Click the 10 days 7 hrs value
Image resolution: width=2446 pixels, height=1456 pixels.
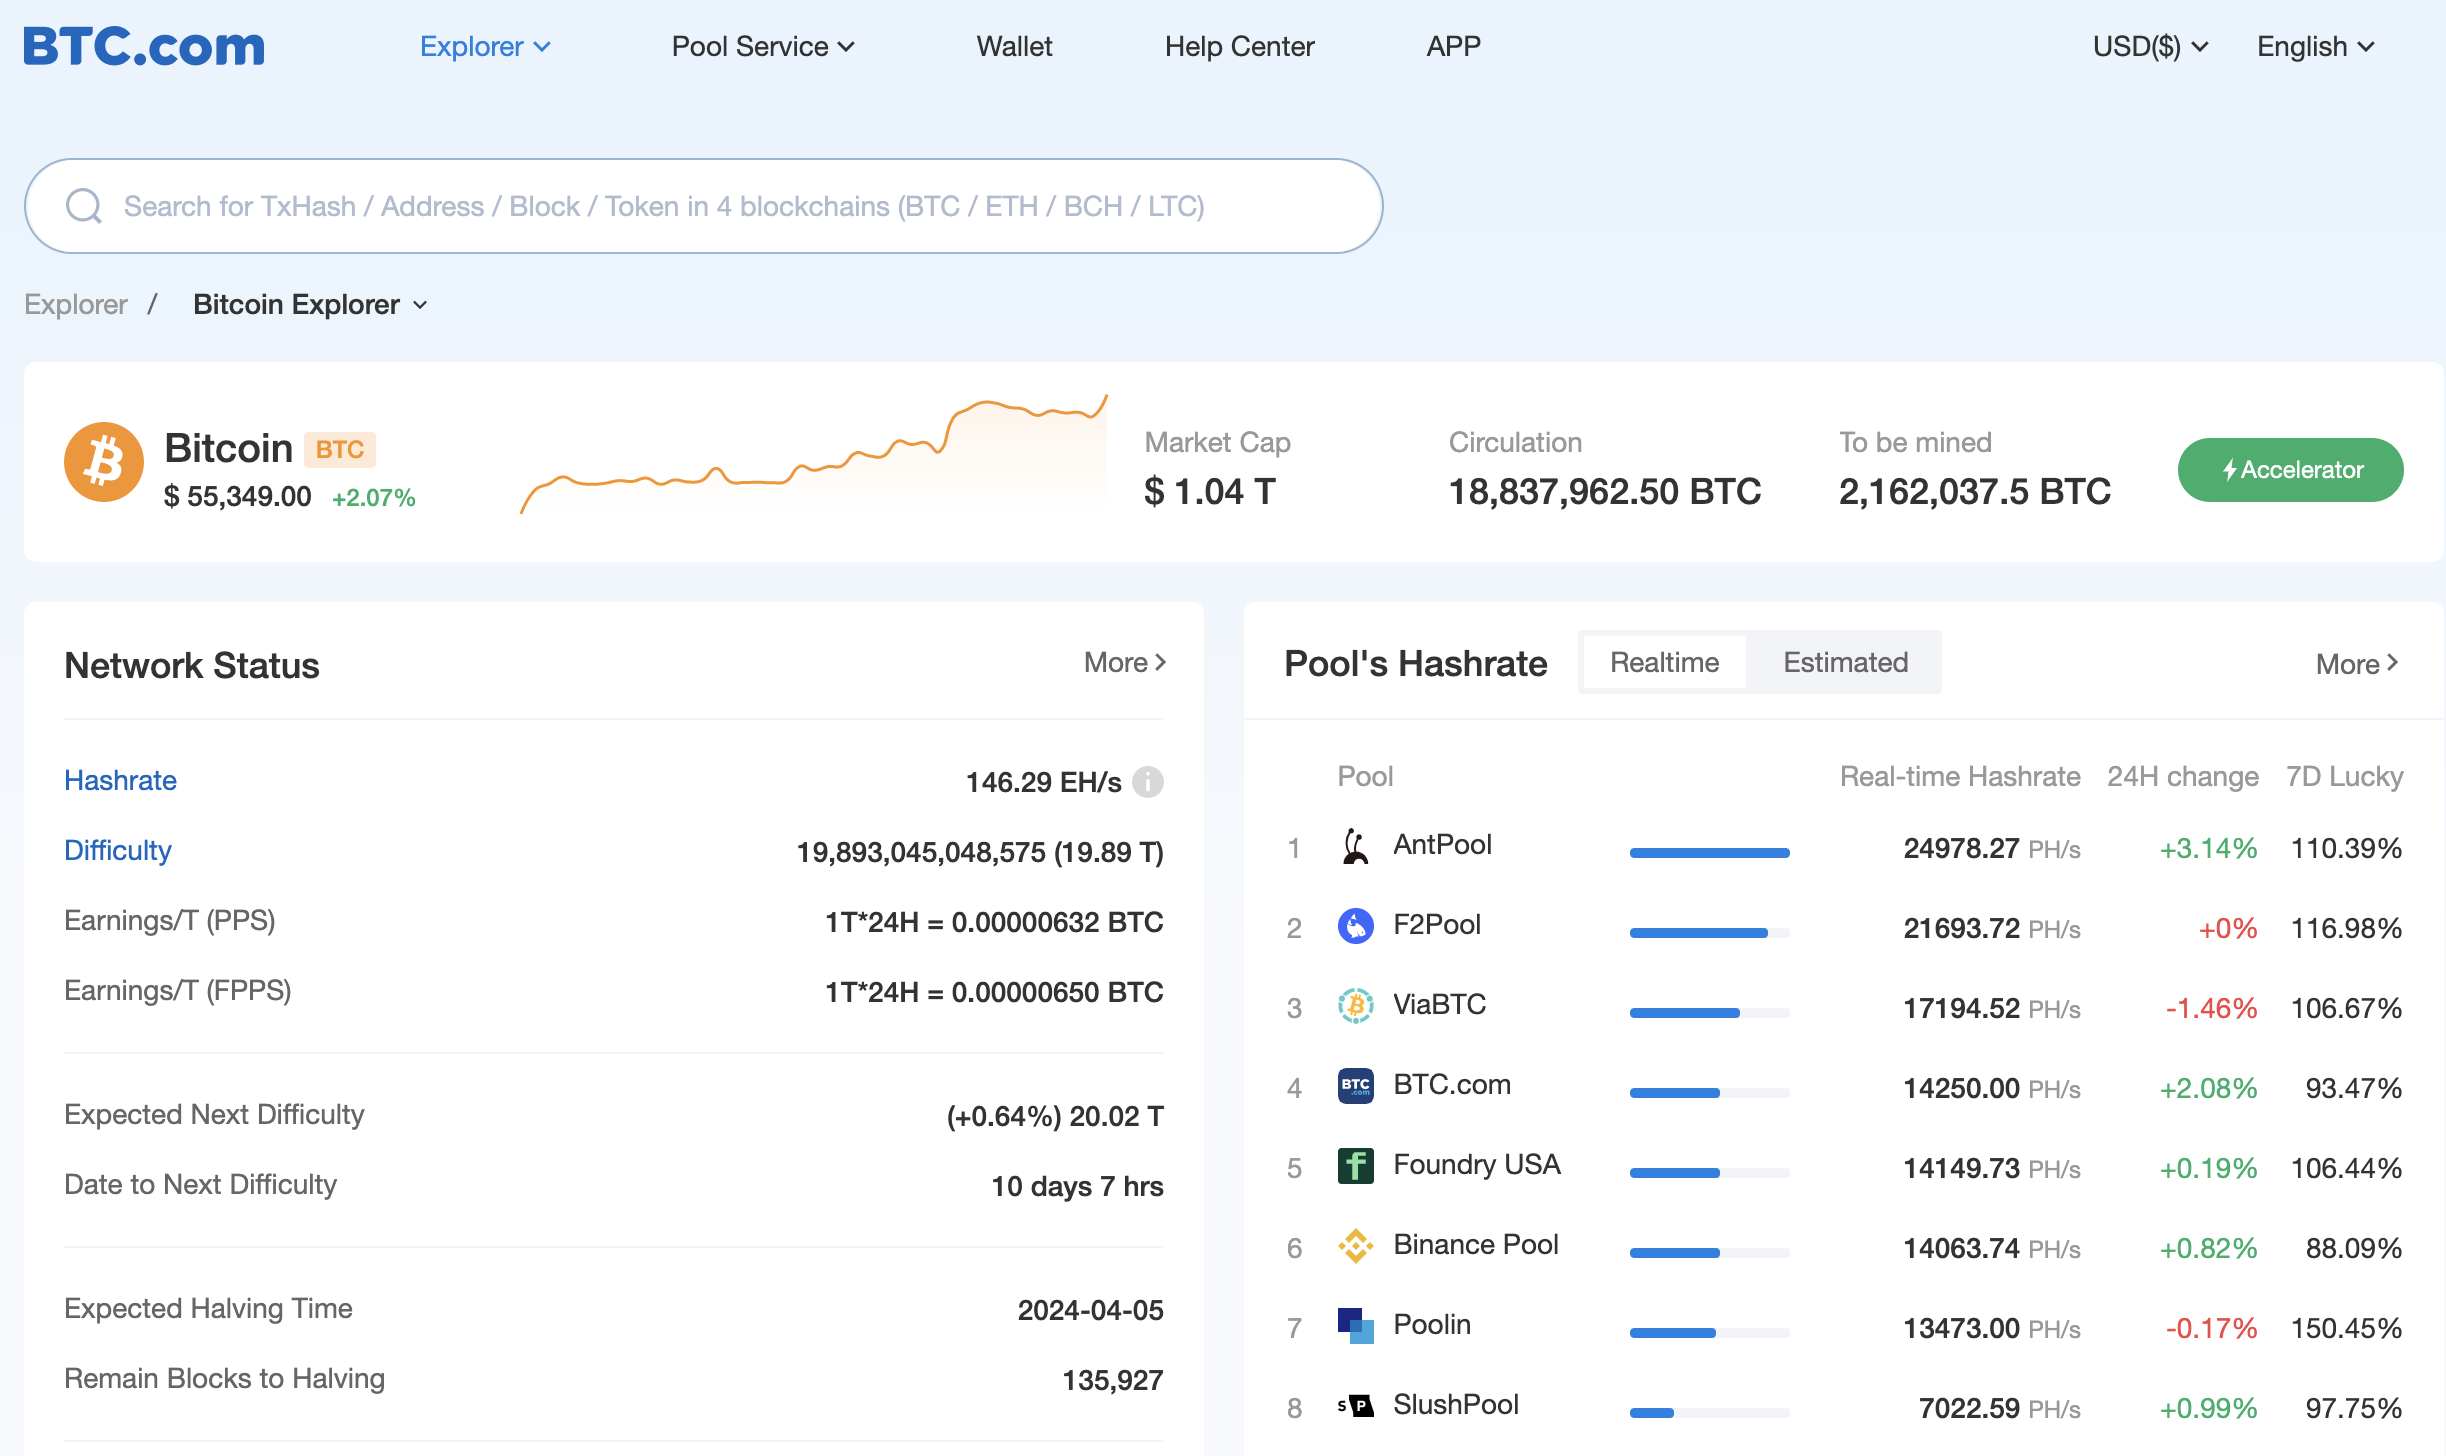coord(1077,1186)
